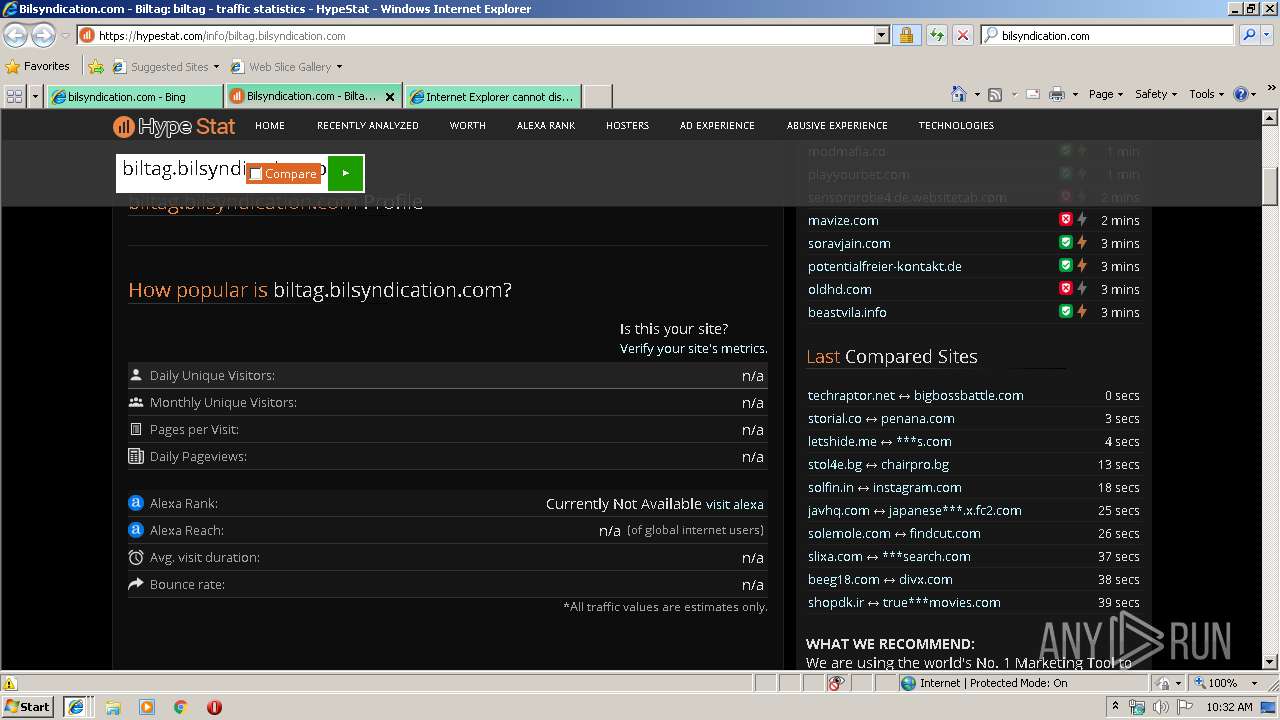Switch to Internet Explorer cannot display tab
Viewport: 1280px width, 720px height.
[492, 96]
